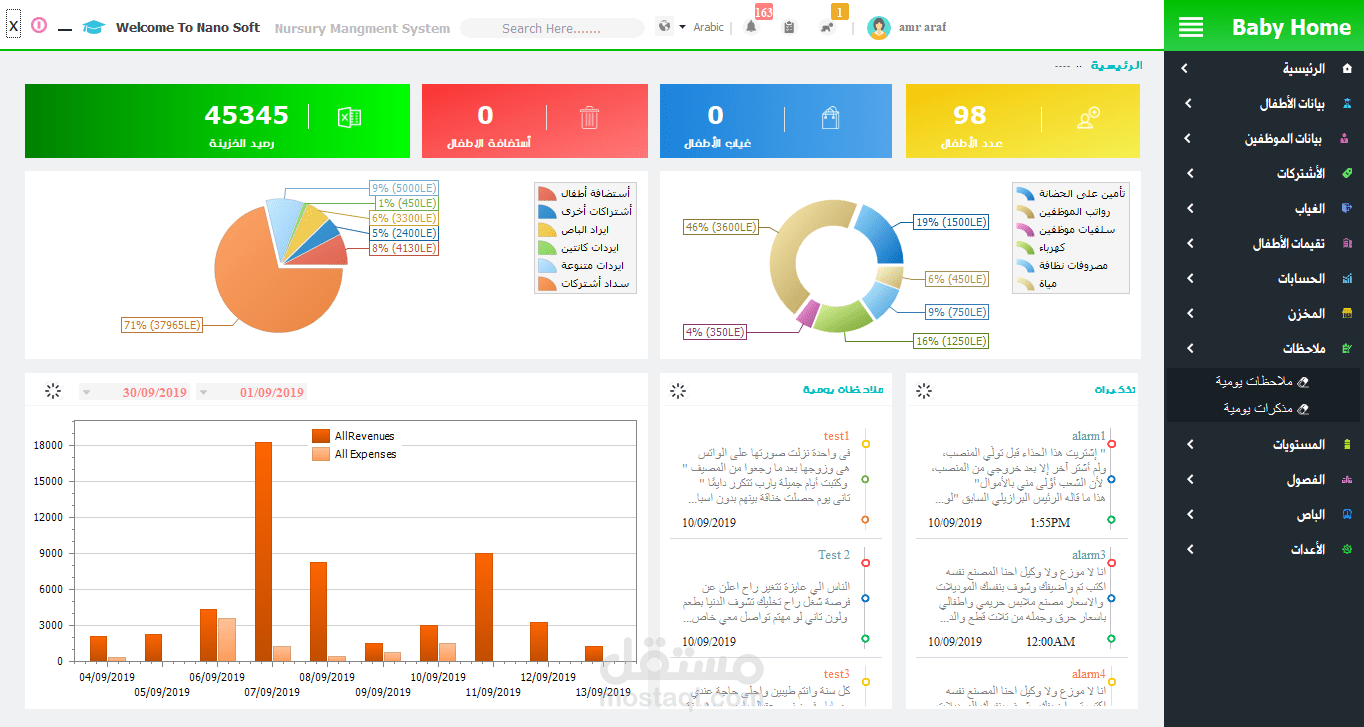
Task: Click the الرئيسية breadcrumb link
Action: pyautogui.click(x=1116, y=65)
